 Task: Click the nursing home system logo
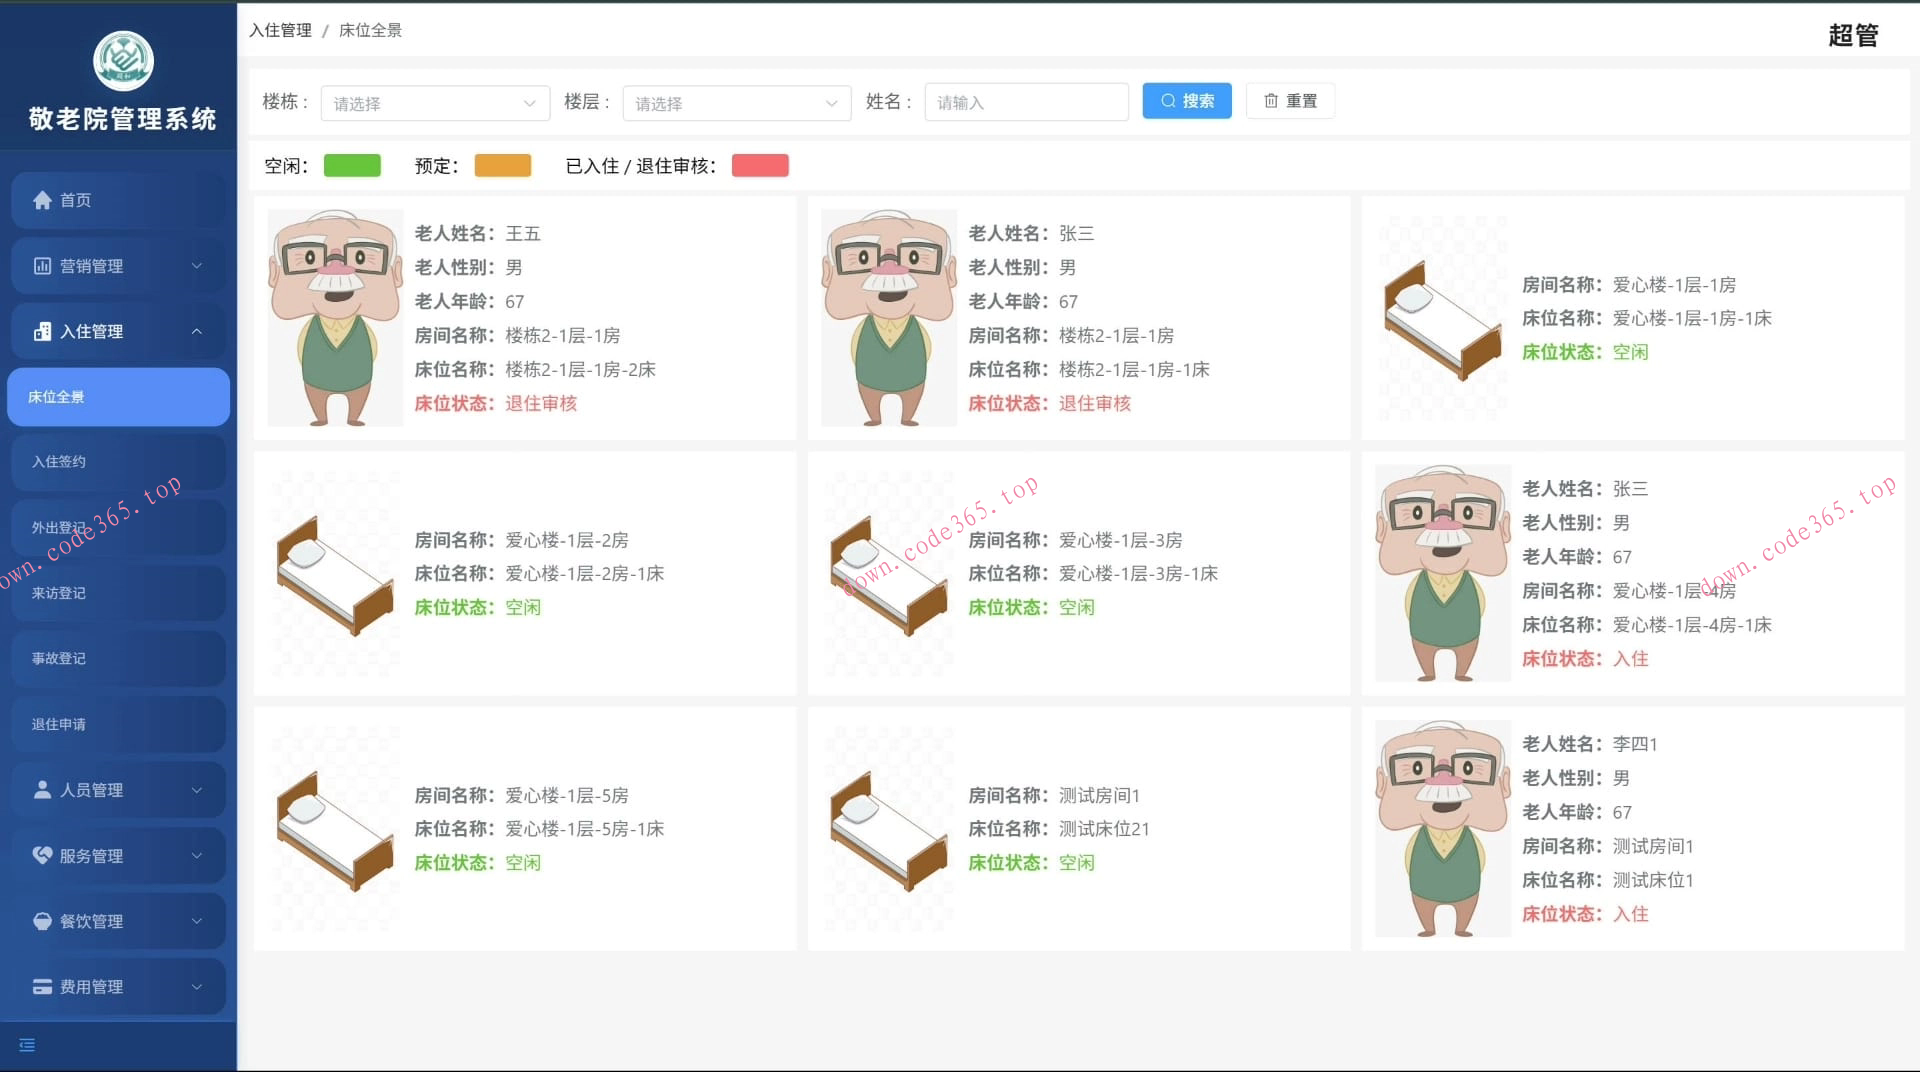pyautogui.click(x=123, y=61)
